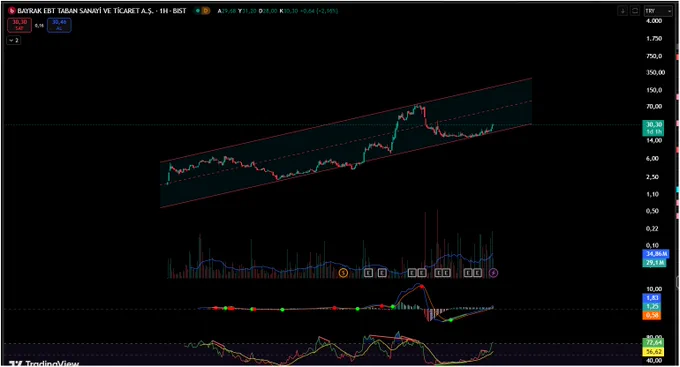
Task: Click the Bayrak EBT symbol logo icon
Action: coord(12,11)
